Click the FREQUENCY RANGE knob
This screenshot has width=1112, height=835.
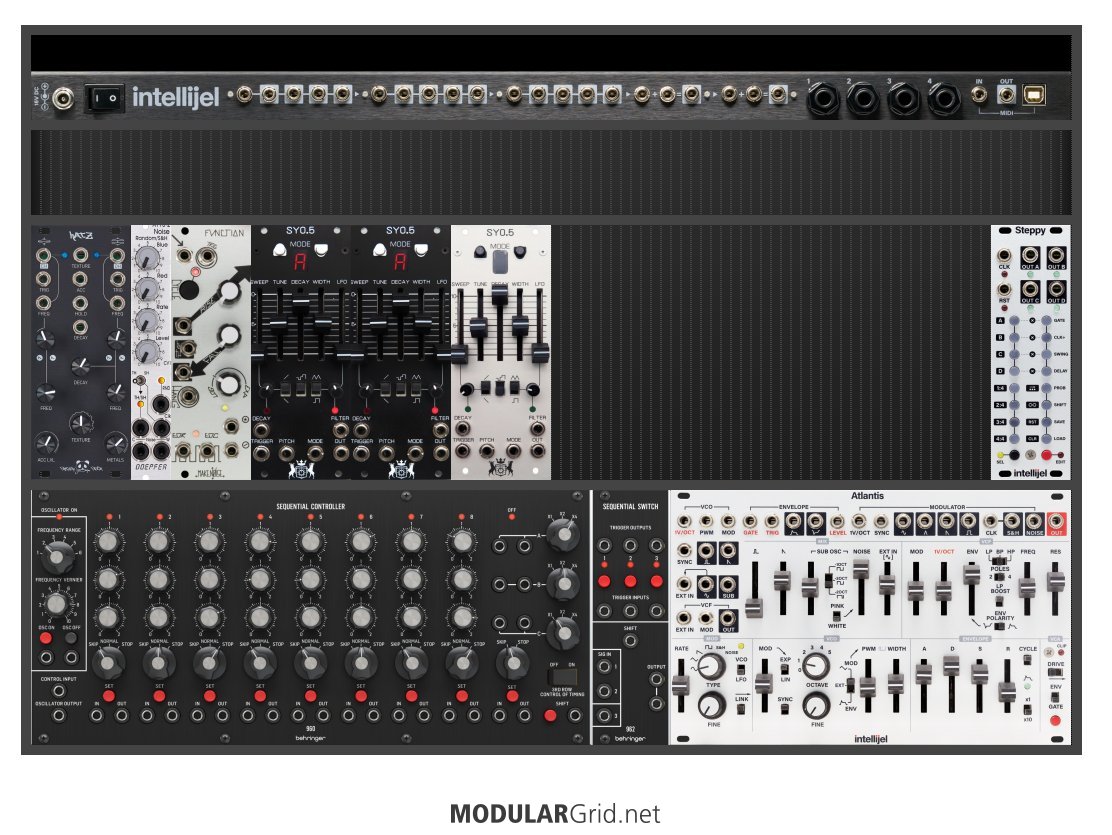pos(58,558)
